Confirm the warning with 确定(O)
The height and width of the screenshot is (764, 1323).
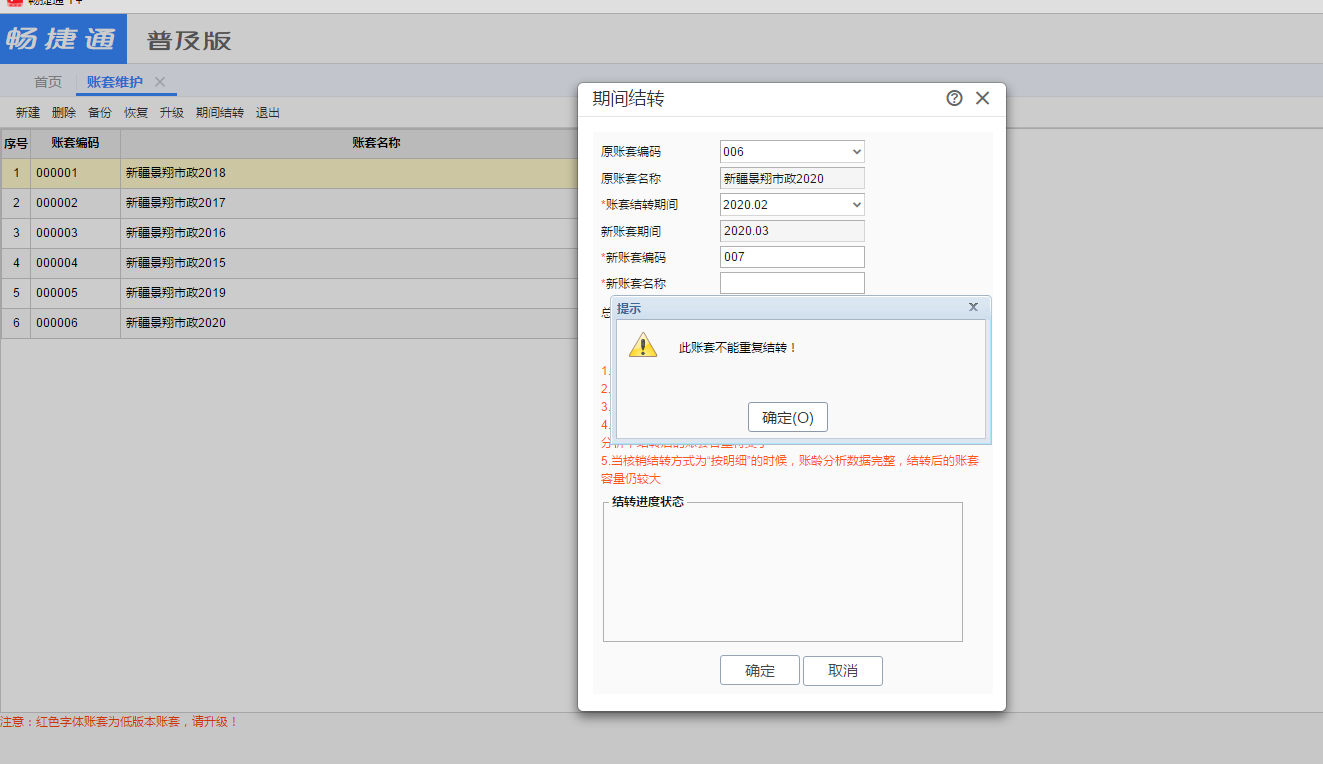(788, 417)
